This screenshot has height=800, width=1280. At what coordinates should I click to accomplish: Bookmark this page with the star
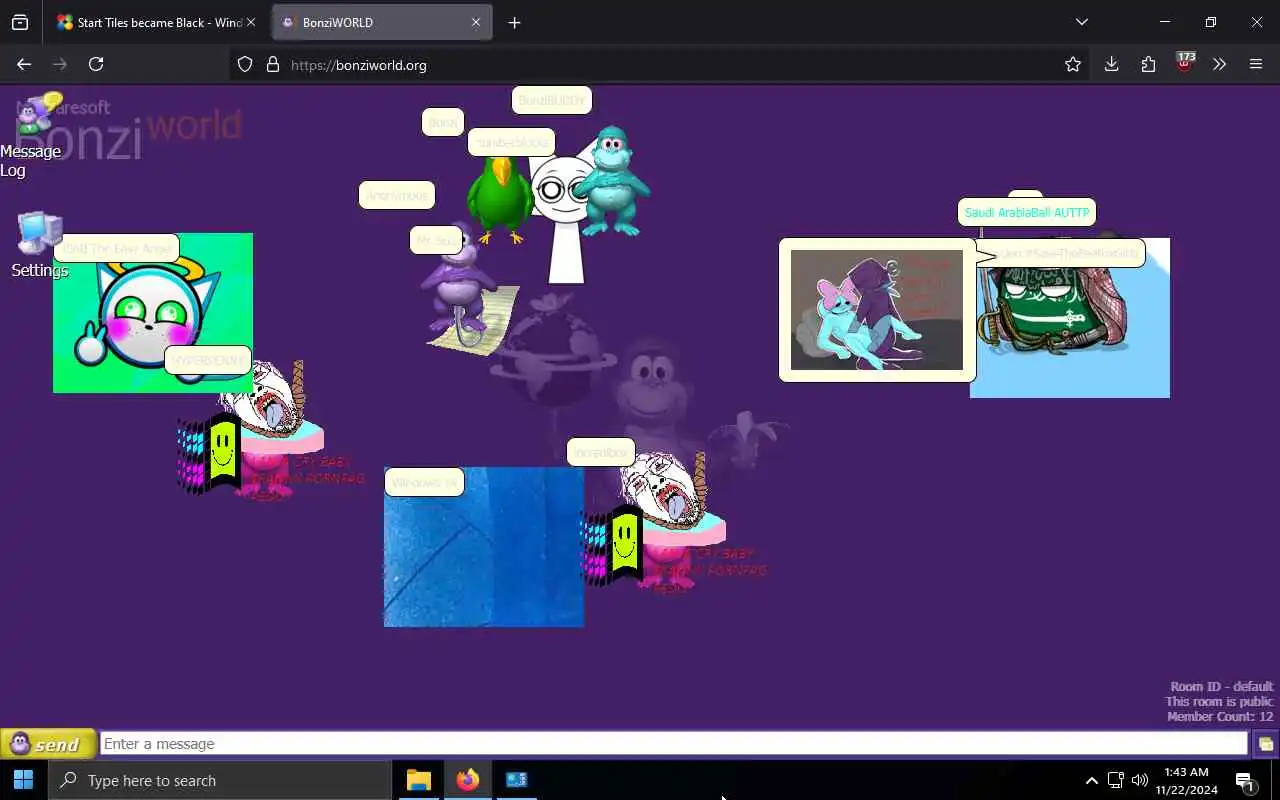(x=1073, y=64)
